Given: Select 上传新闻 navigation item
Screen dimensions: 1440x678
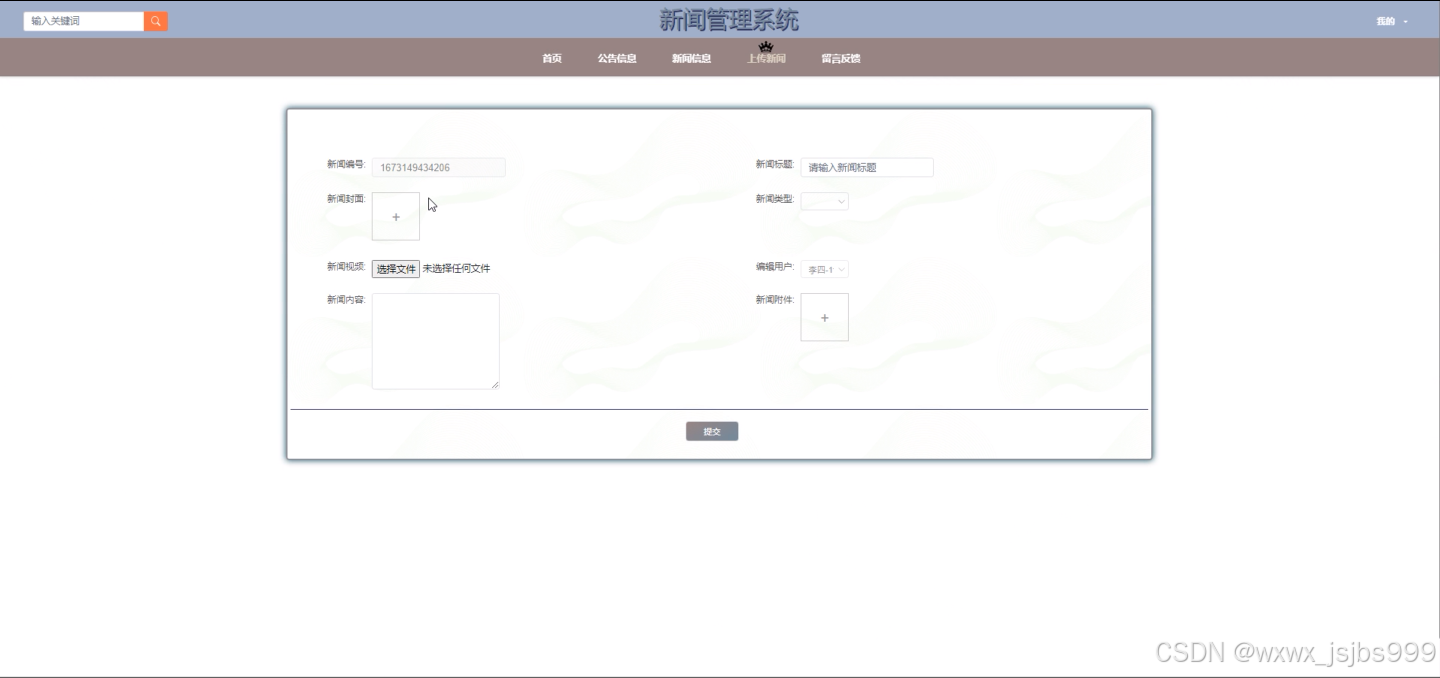Looking at the screenshot, I should [766, 58].
